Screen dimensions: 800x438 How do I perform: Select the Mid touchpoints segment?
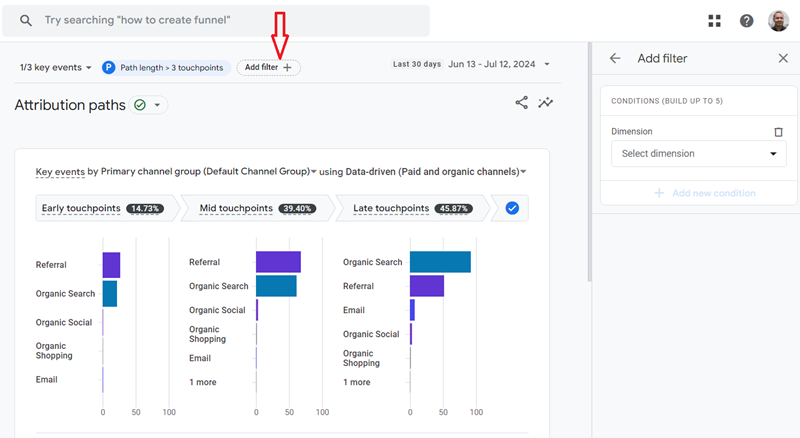point(258,208)
